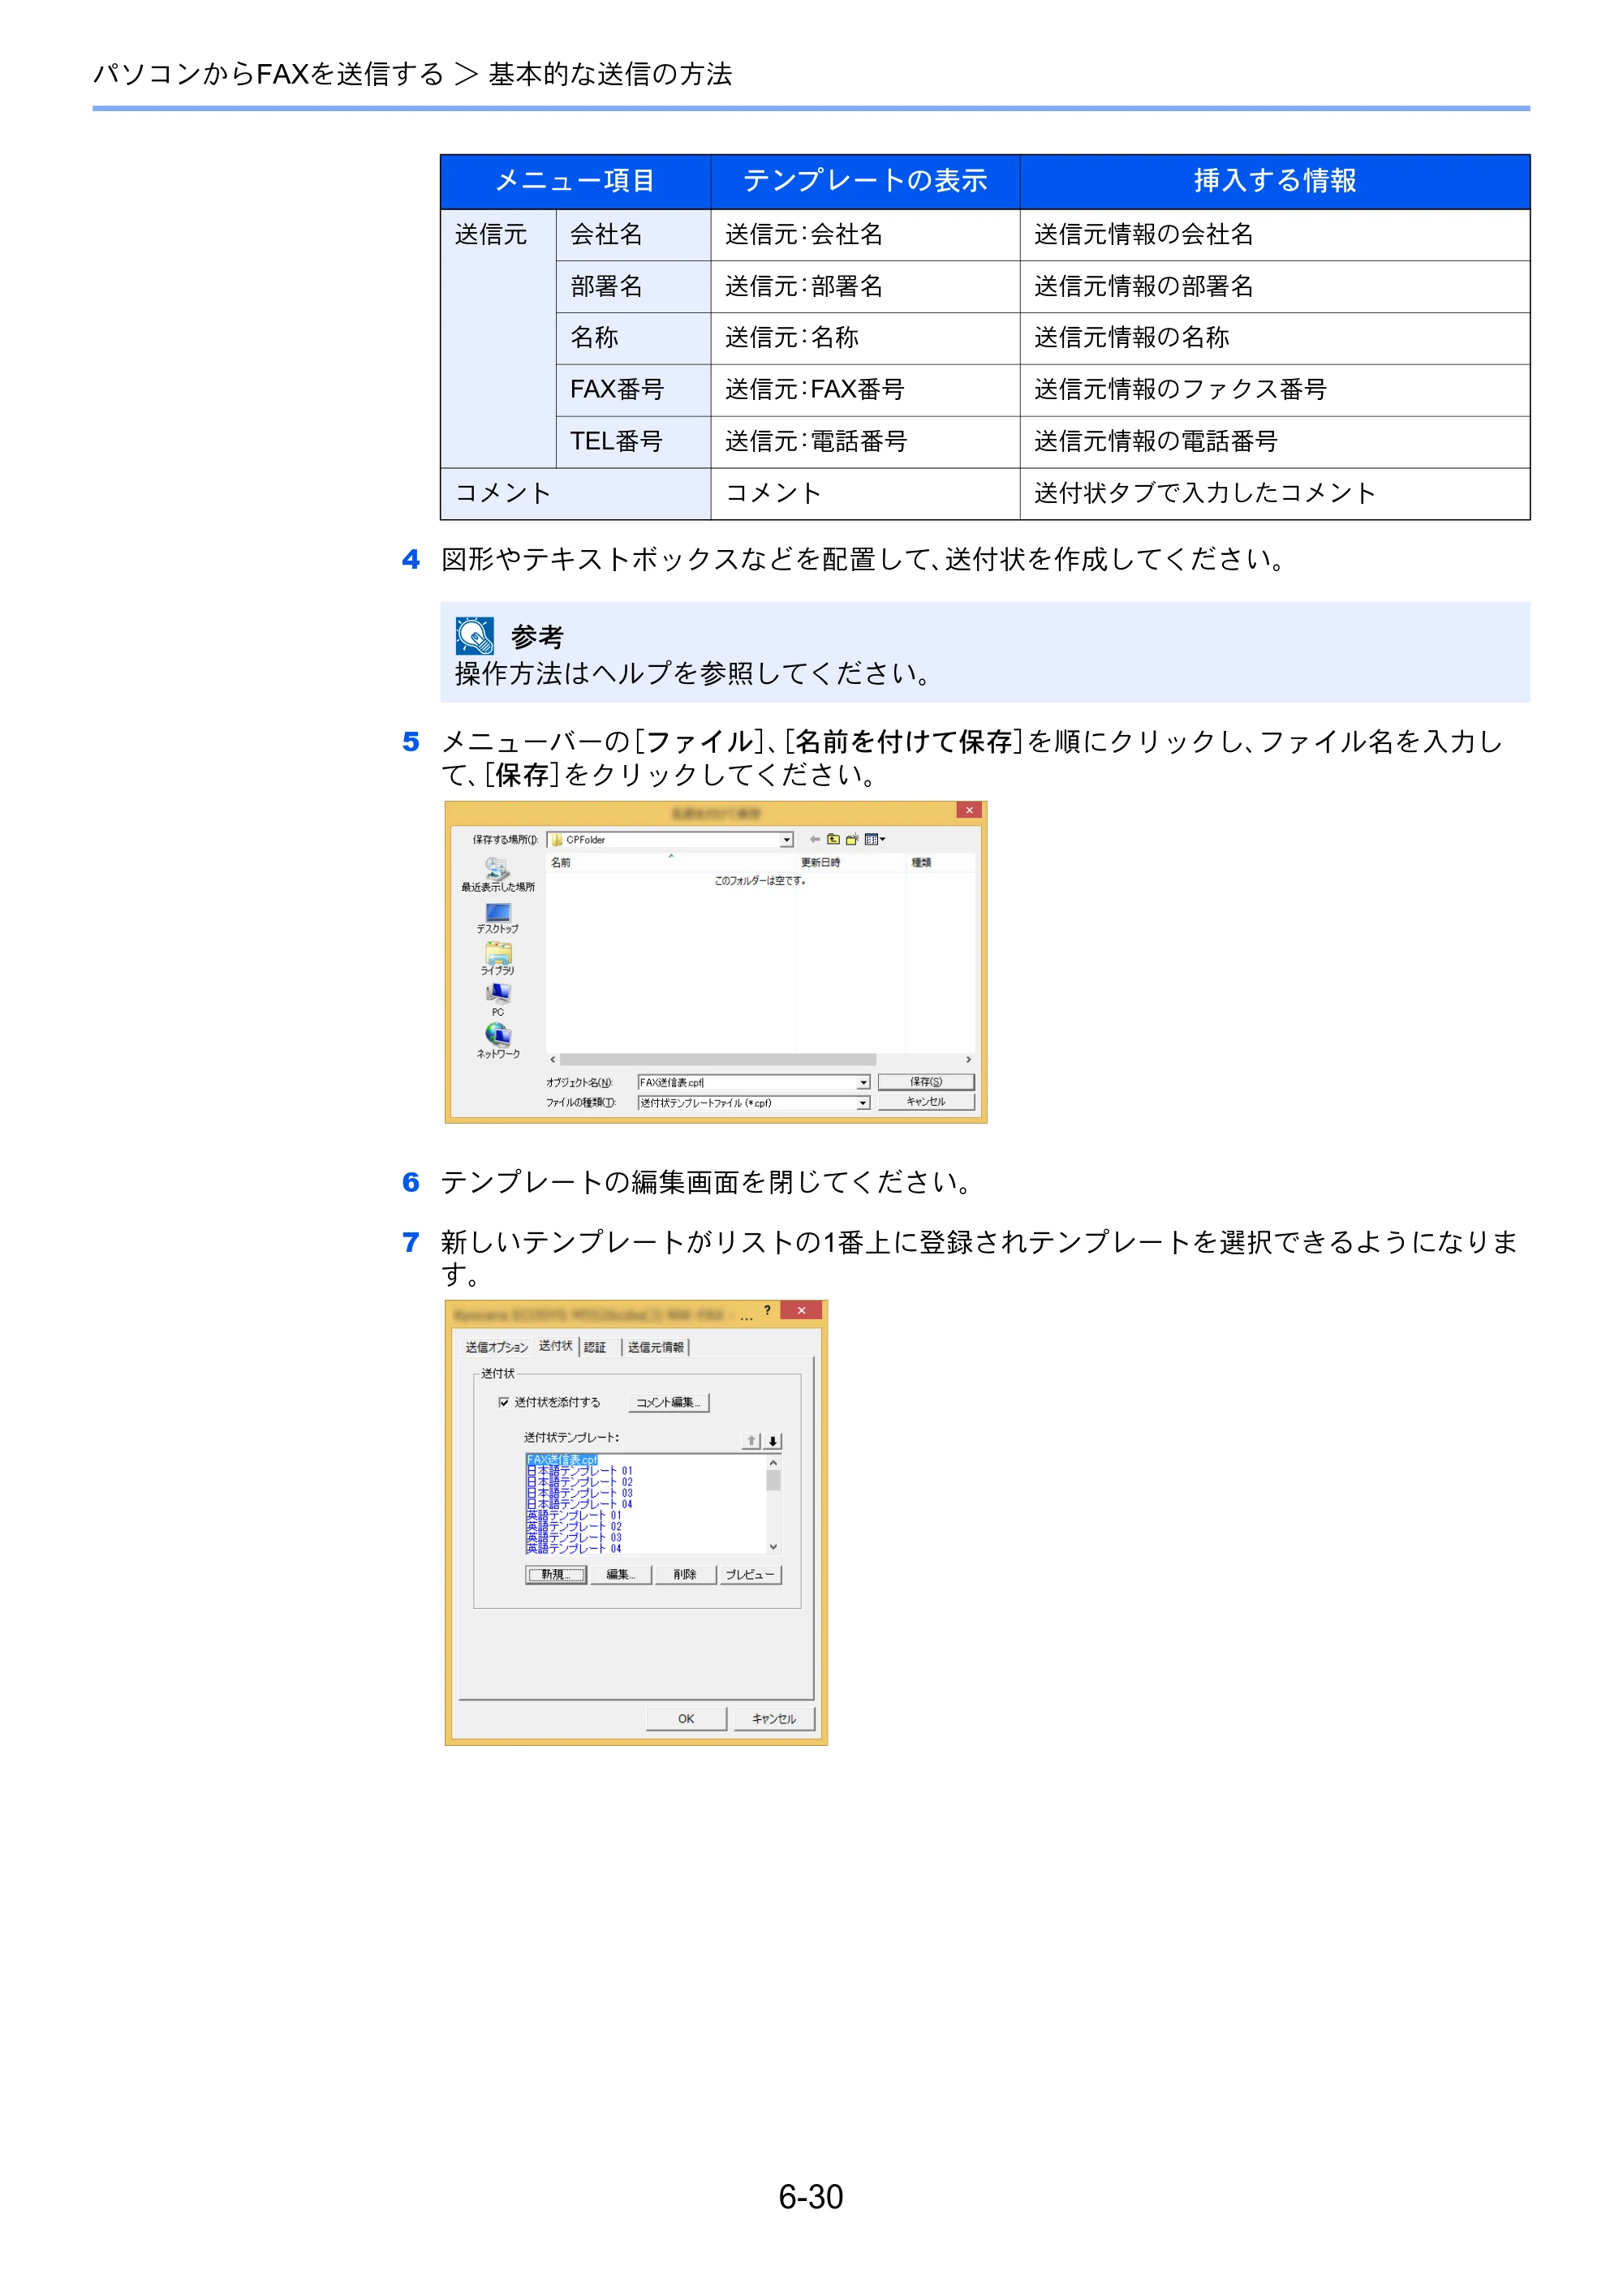Switch to the 送信元情報 tab
Screen dimensions: 1623x2296
(655, 1347)
